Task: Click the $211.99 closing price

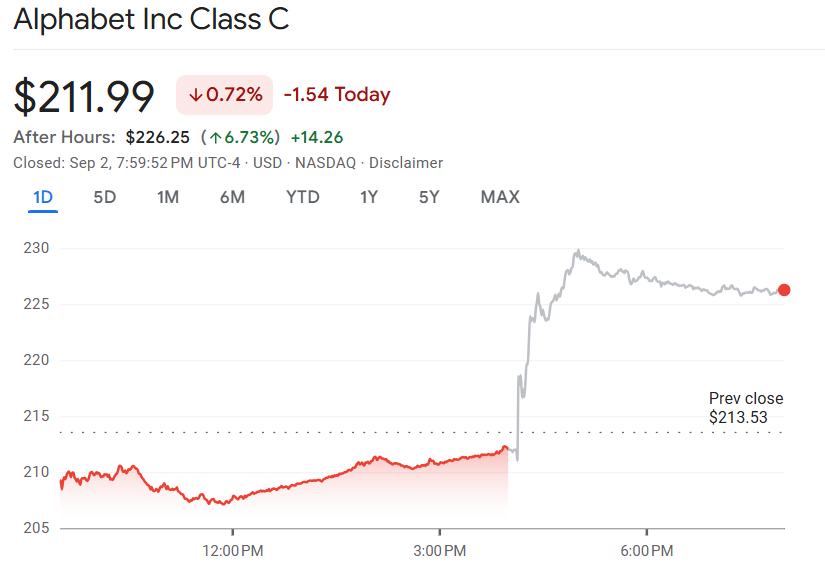Action: point(84,96)
